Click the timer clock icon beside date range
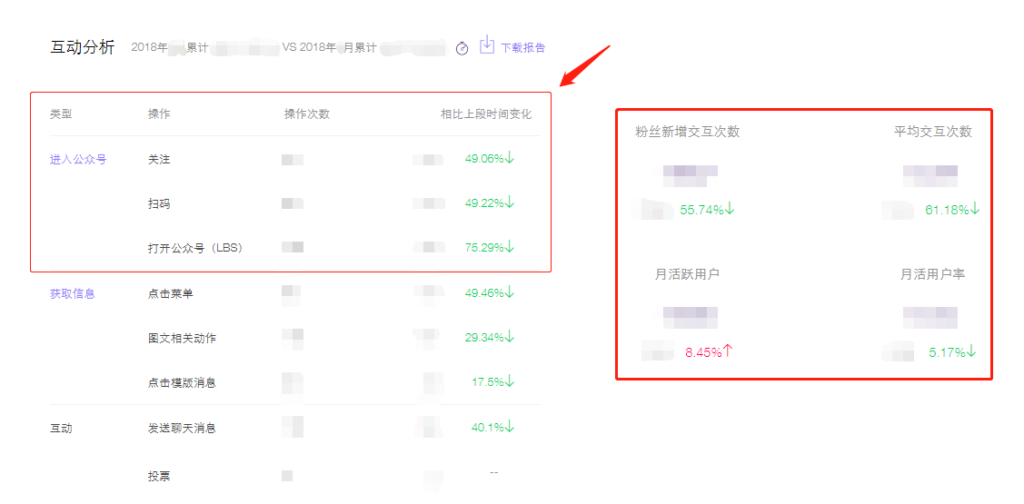This screenshot has width=1024, height=504. (x=462, y=48)
